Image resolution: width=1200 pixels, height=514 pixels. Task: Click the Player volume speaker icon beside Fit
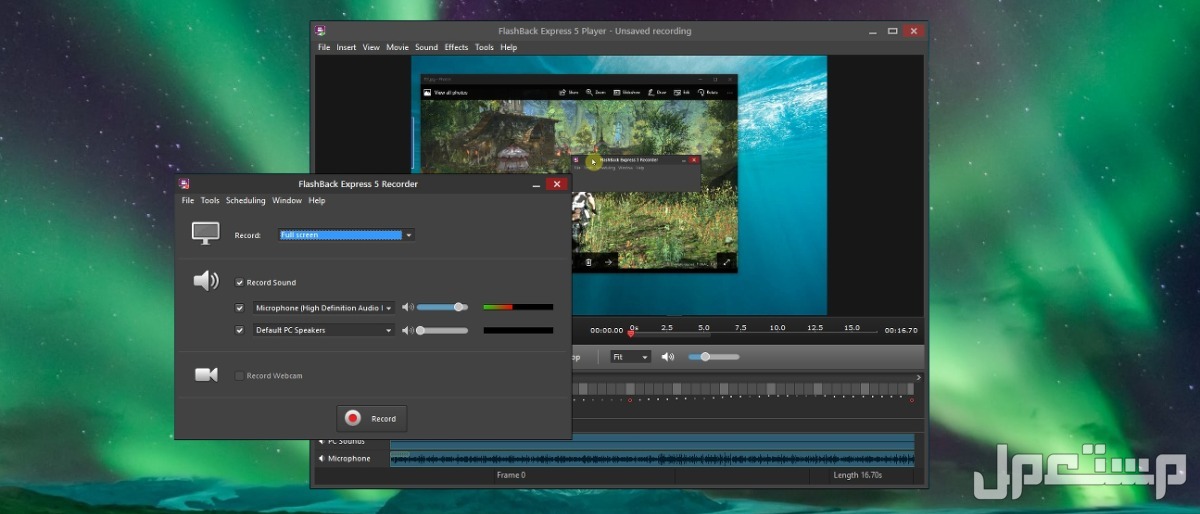coord(668,357)
